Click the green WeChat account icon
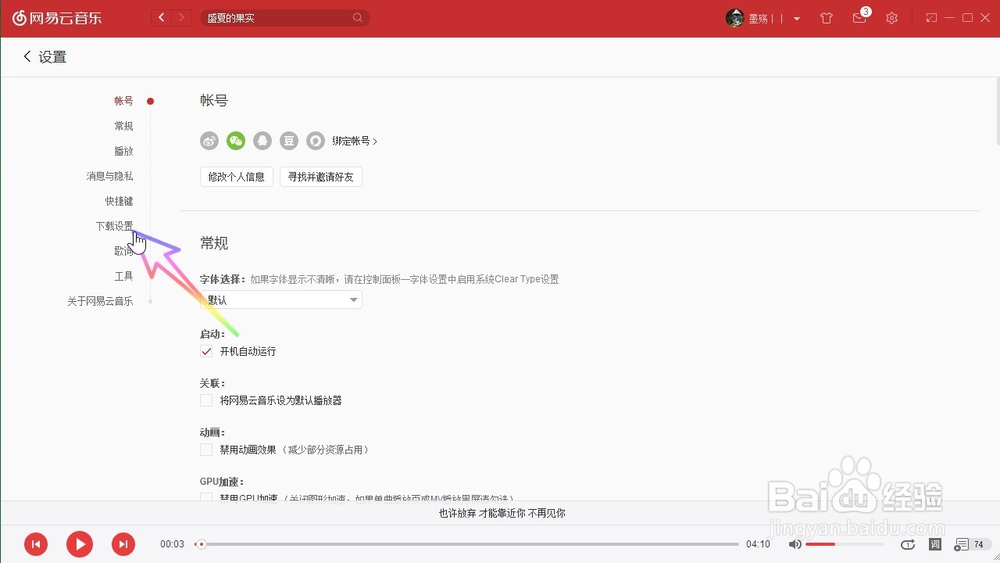The height and width of the screenshot is (563, 1000). 236,141
